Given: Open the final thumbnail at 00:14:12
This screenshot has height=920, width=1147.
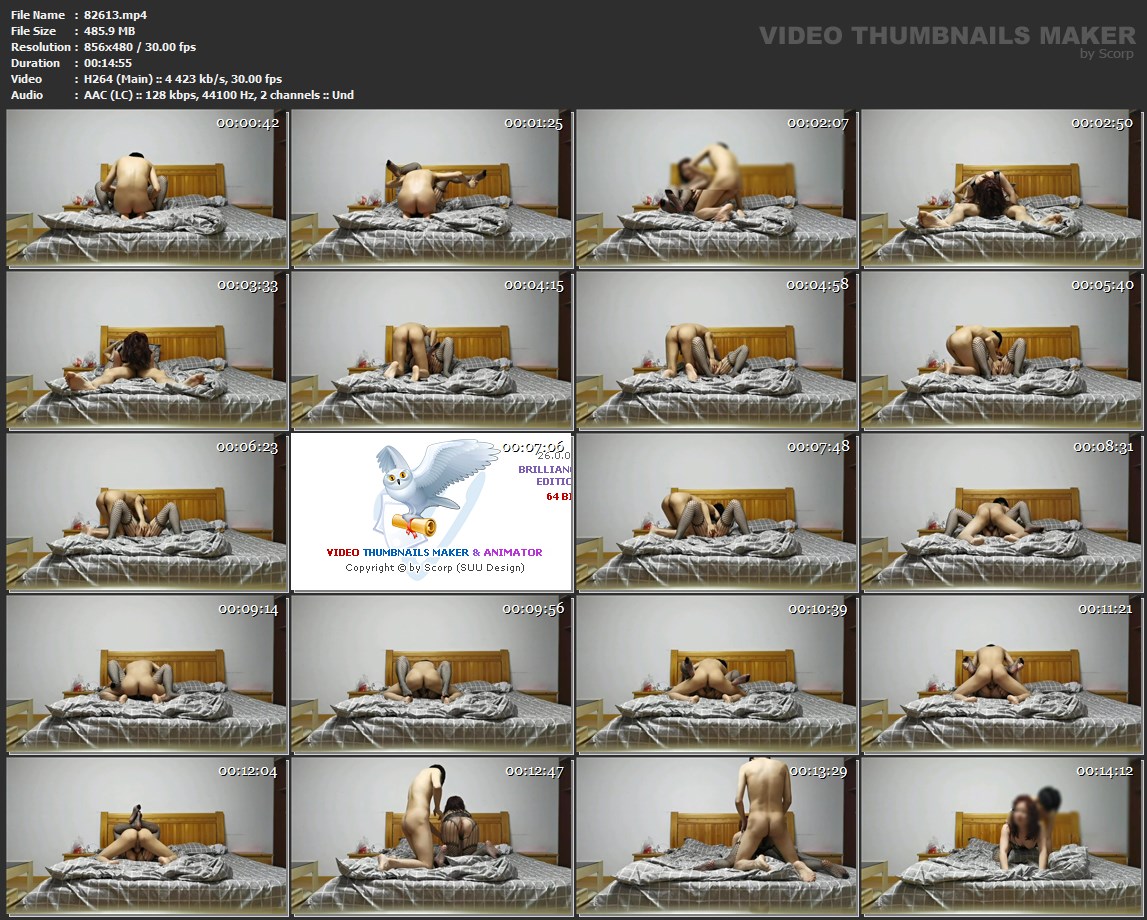Looking at the screenshot, I should (x=1001, y=836).
